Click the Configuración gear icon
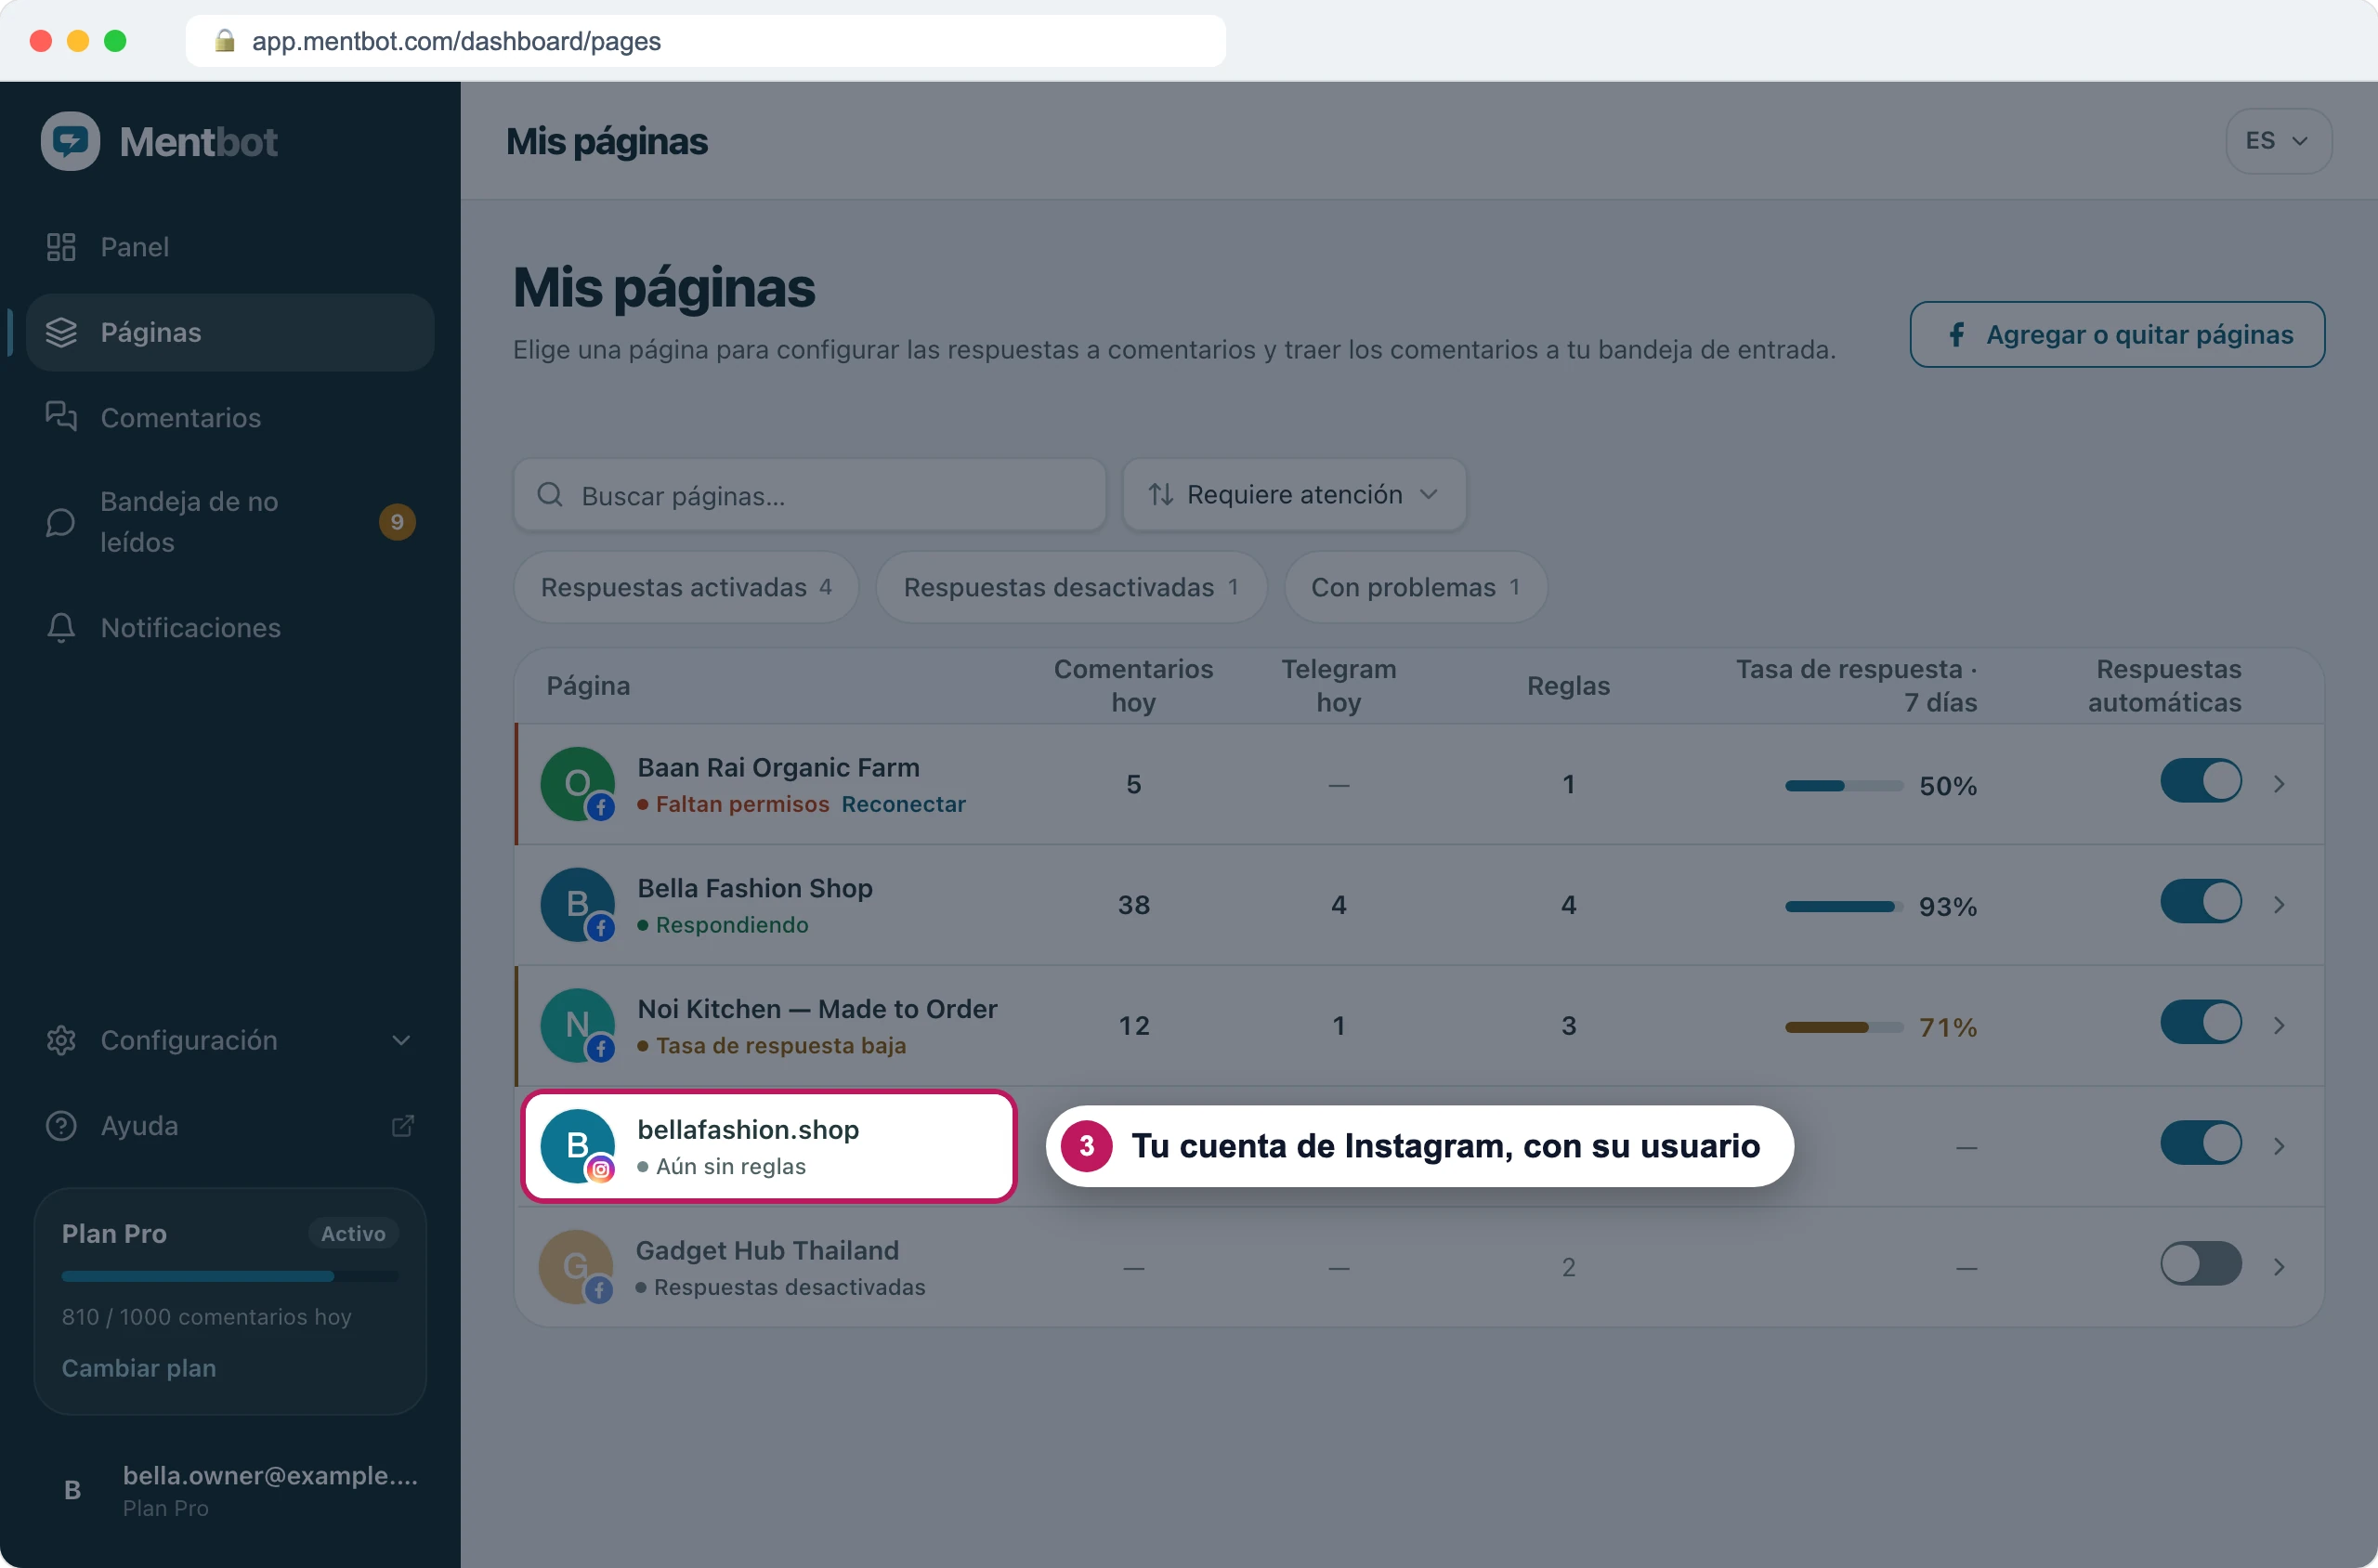The image size is (2378, 1568). 61,1040
